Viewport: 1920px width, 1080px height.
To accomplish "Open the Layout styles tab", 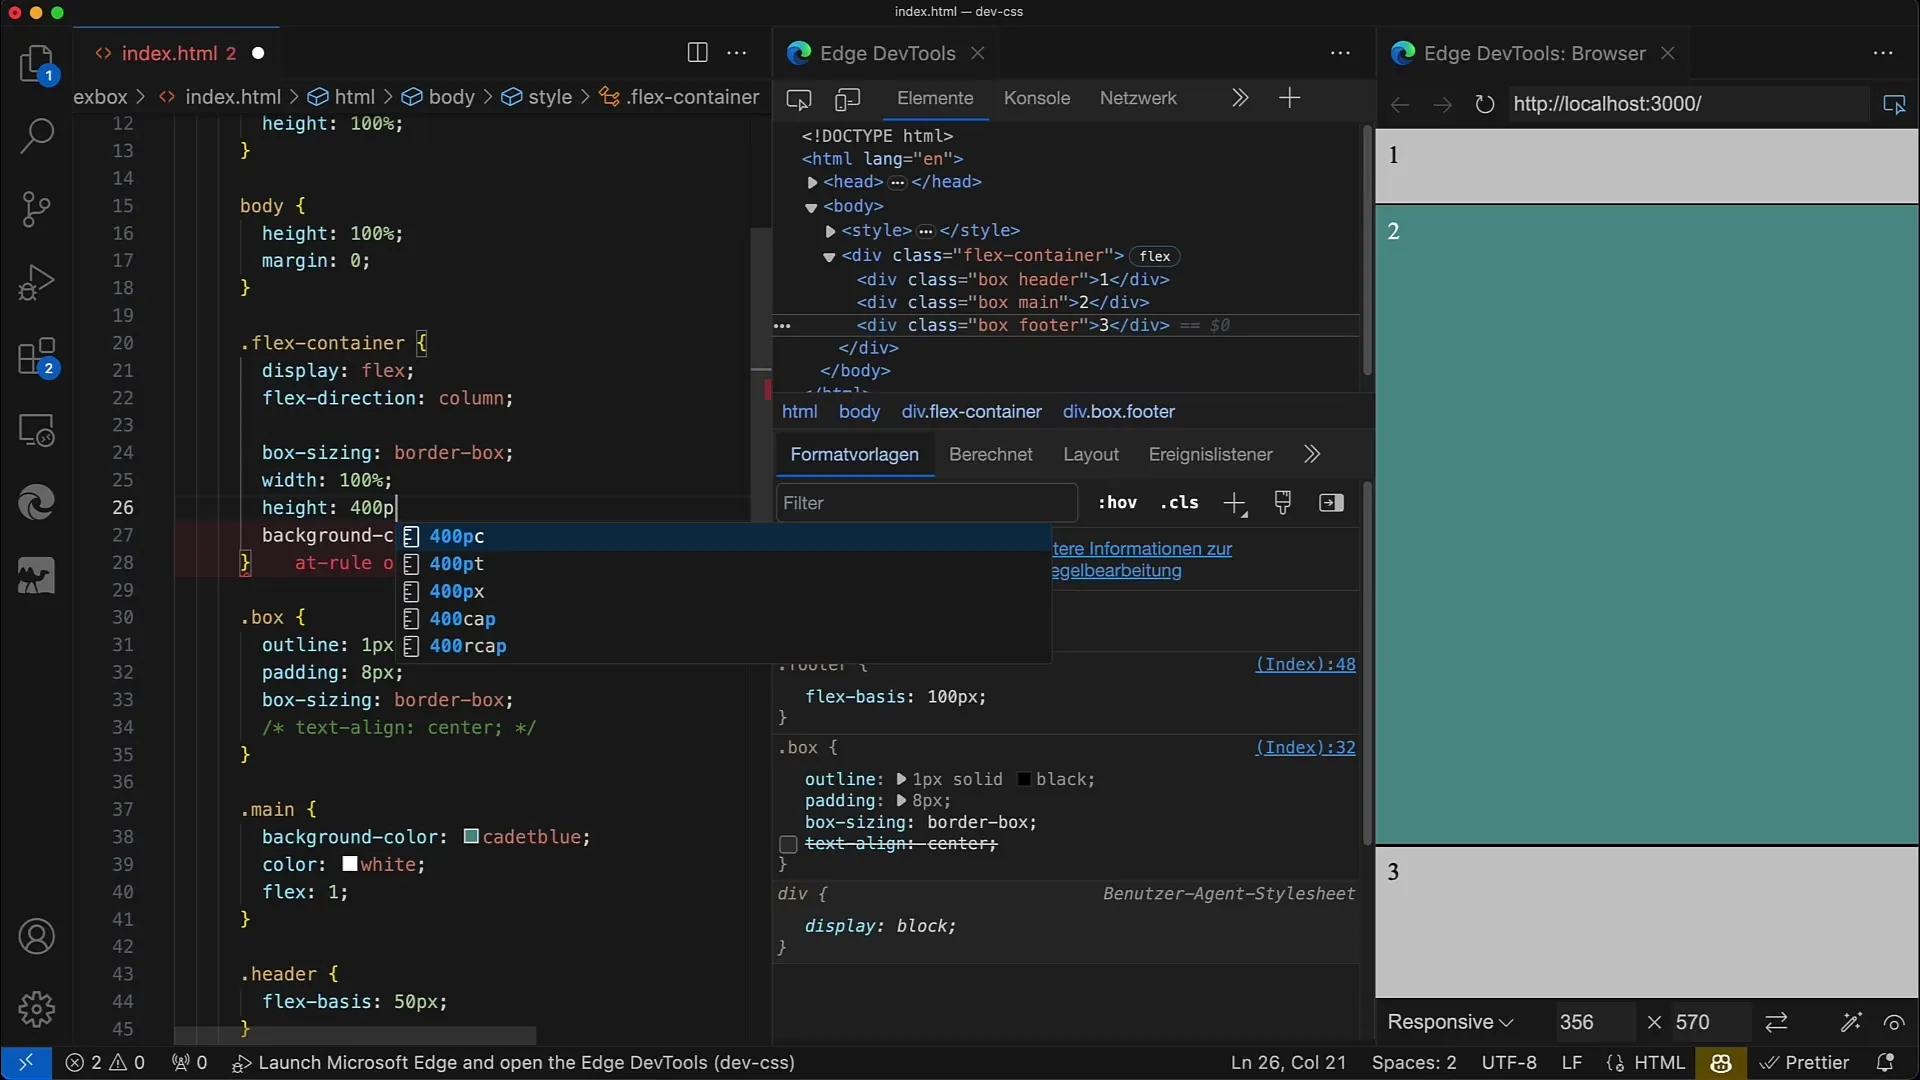I will [1091, 455].
